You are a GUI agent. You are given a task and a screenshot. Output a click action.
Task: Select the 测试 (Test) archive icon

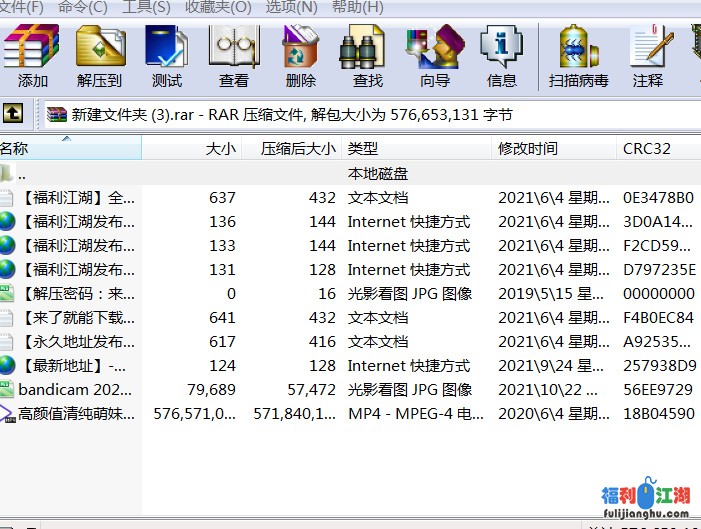pyautogui.click(x=167, y=56)
